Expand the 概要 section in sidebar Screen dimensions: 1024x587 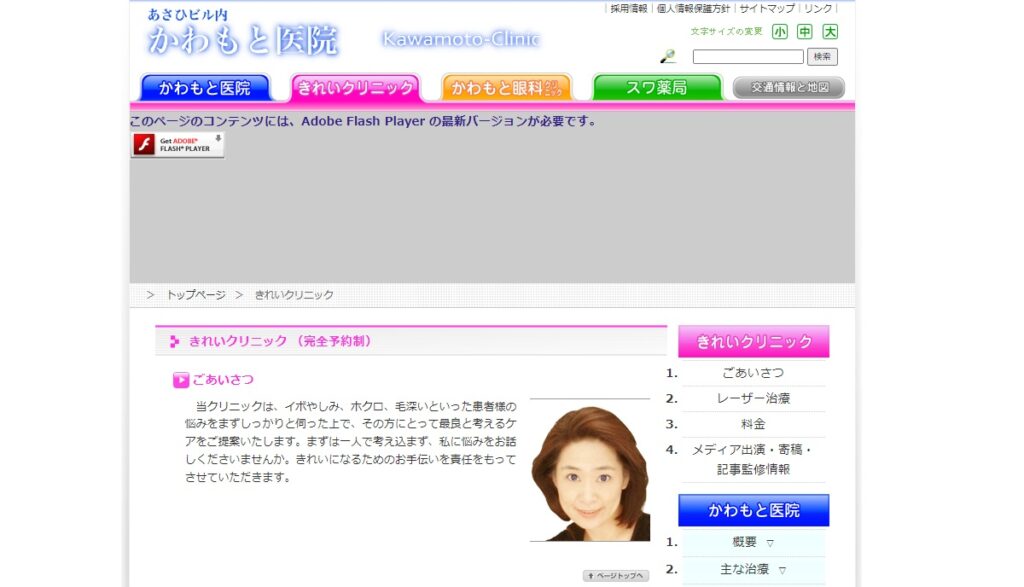click(x=753, y=542)
